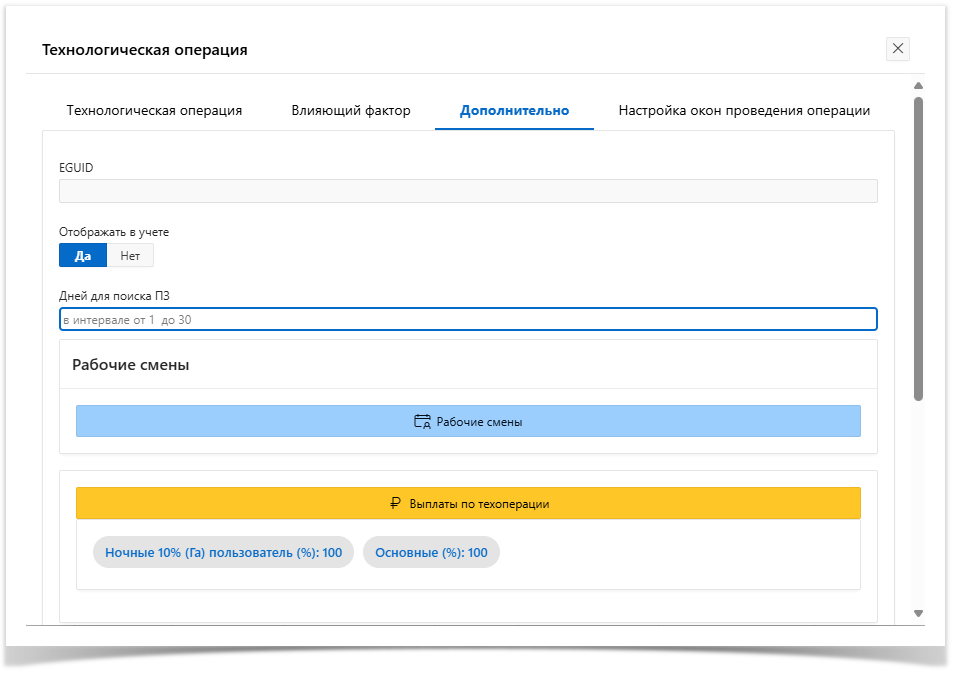Click the calendar icon on Рабочие смены button

coord(422,422)
